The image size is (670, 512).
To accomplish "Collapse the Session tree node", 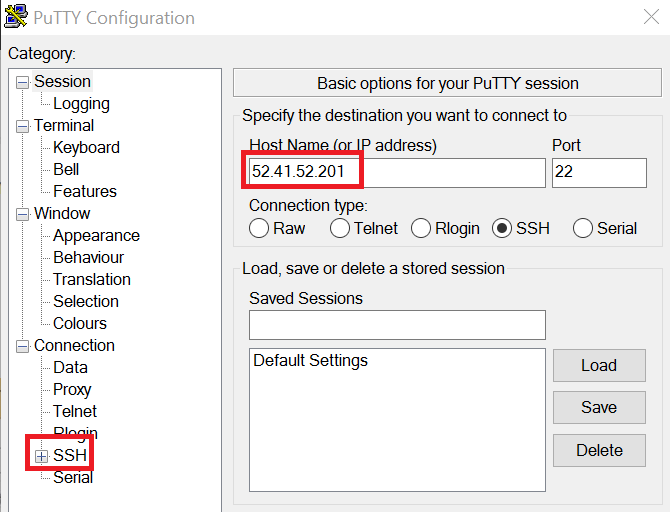I will [22, 82].
